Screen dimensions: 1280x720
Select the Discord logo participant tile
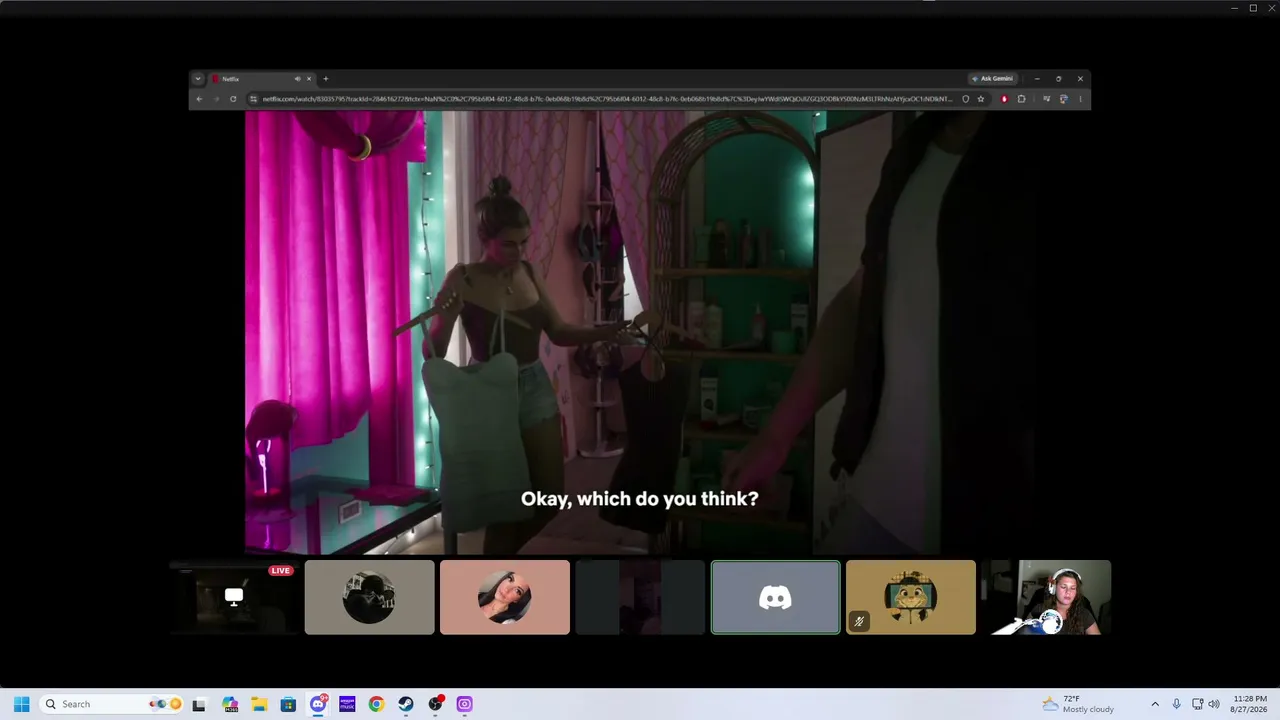tap(775, 597)
